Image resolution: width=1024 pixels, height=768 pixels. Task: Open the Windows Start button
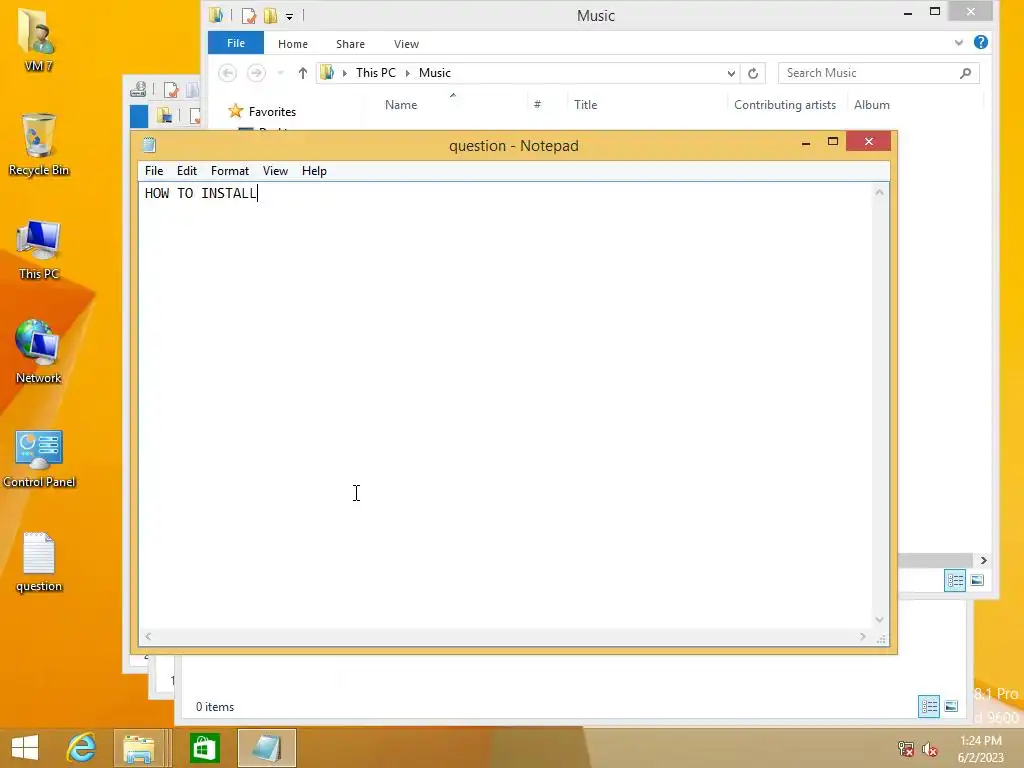25,748
